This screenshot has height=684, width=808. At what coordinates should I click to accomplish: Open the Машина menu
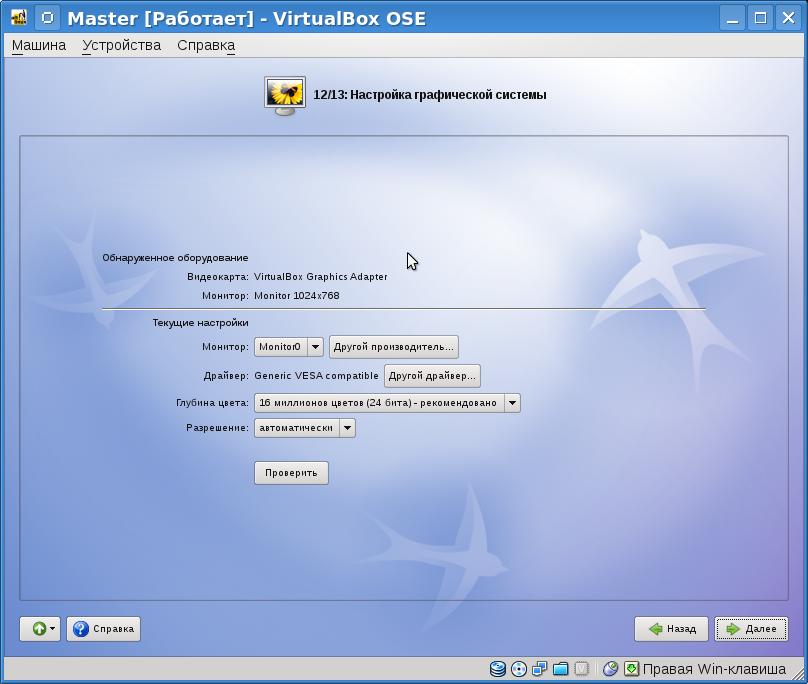click(x=39, y=45)
